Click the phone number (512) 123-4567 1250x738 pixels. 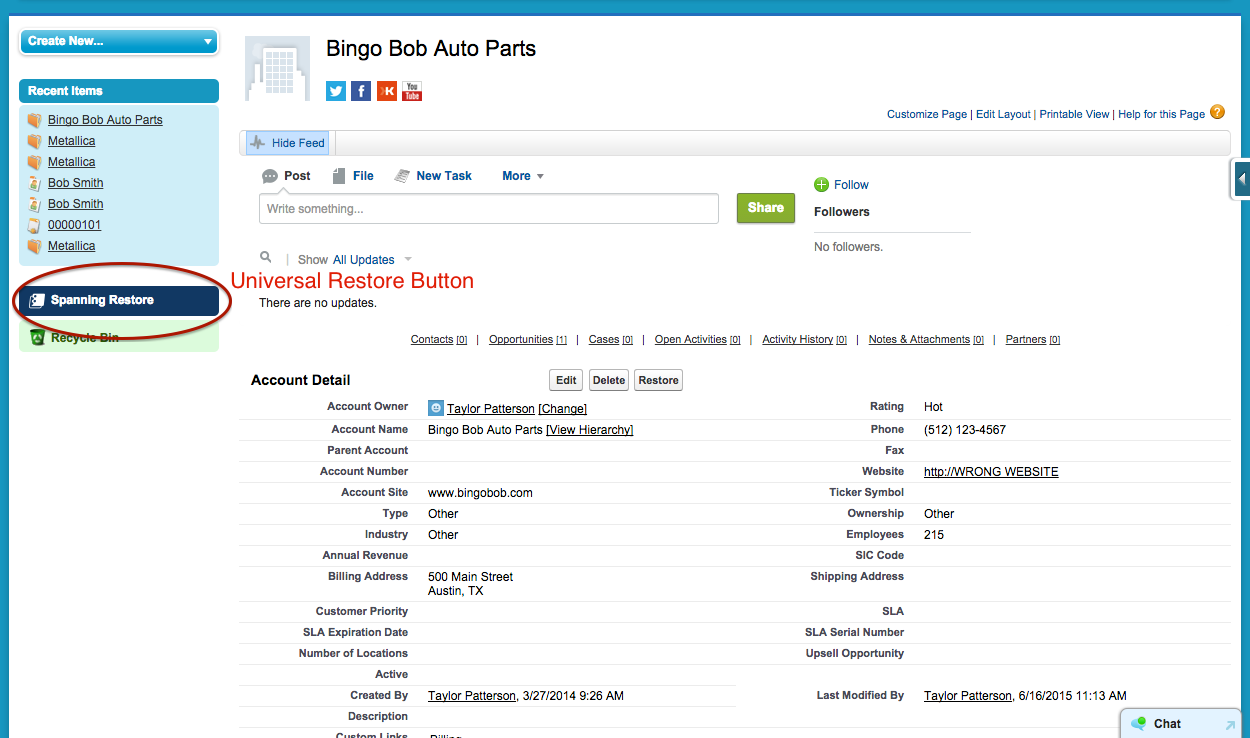click(965, 430)
